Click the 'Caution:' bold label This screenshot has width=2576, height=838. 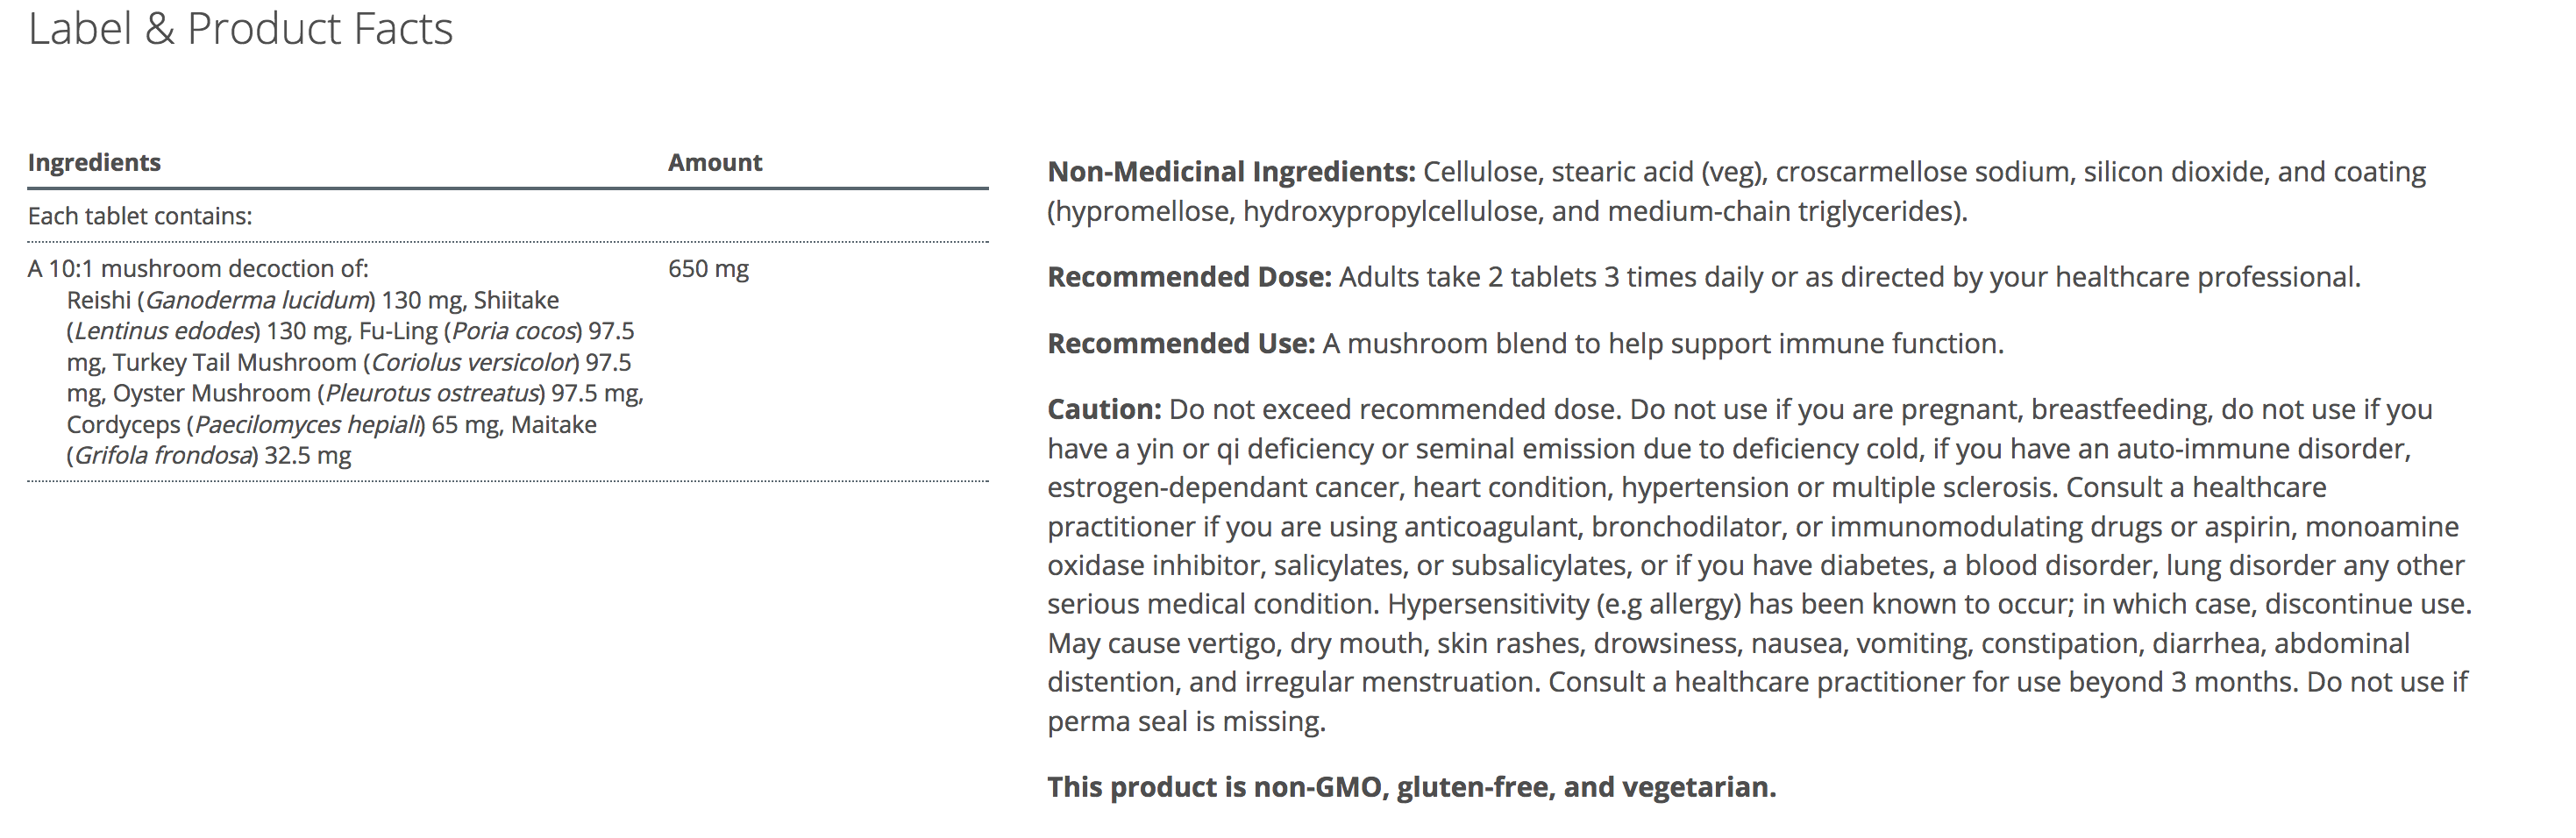pyautogui.click(x=1104, y=410)
